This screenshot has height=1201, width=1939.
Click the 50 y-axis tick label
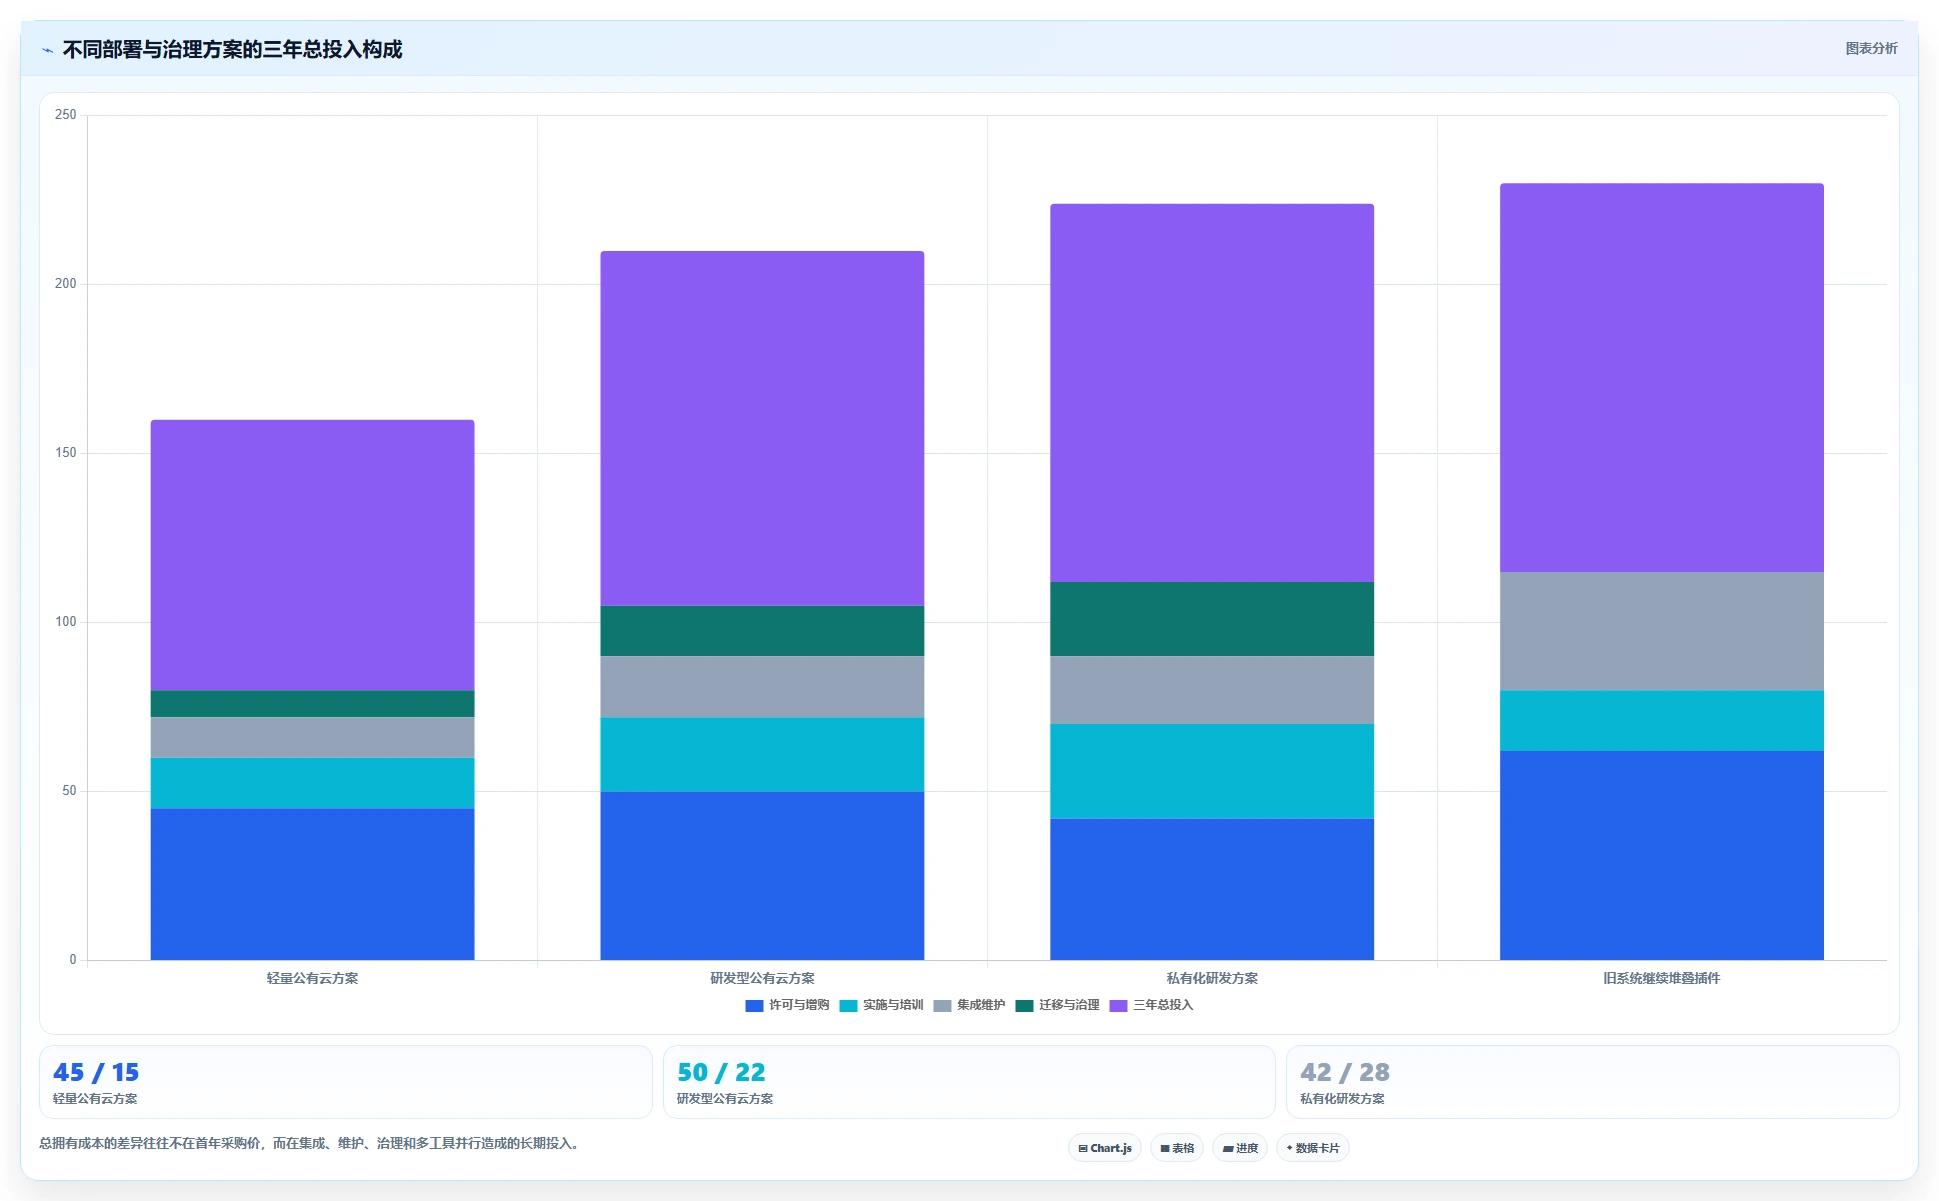click(x=69, y=791)
